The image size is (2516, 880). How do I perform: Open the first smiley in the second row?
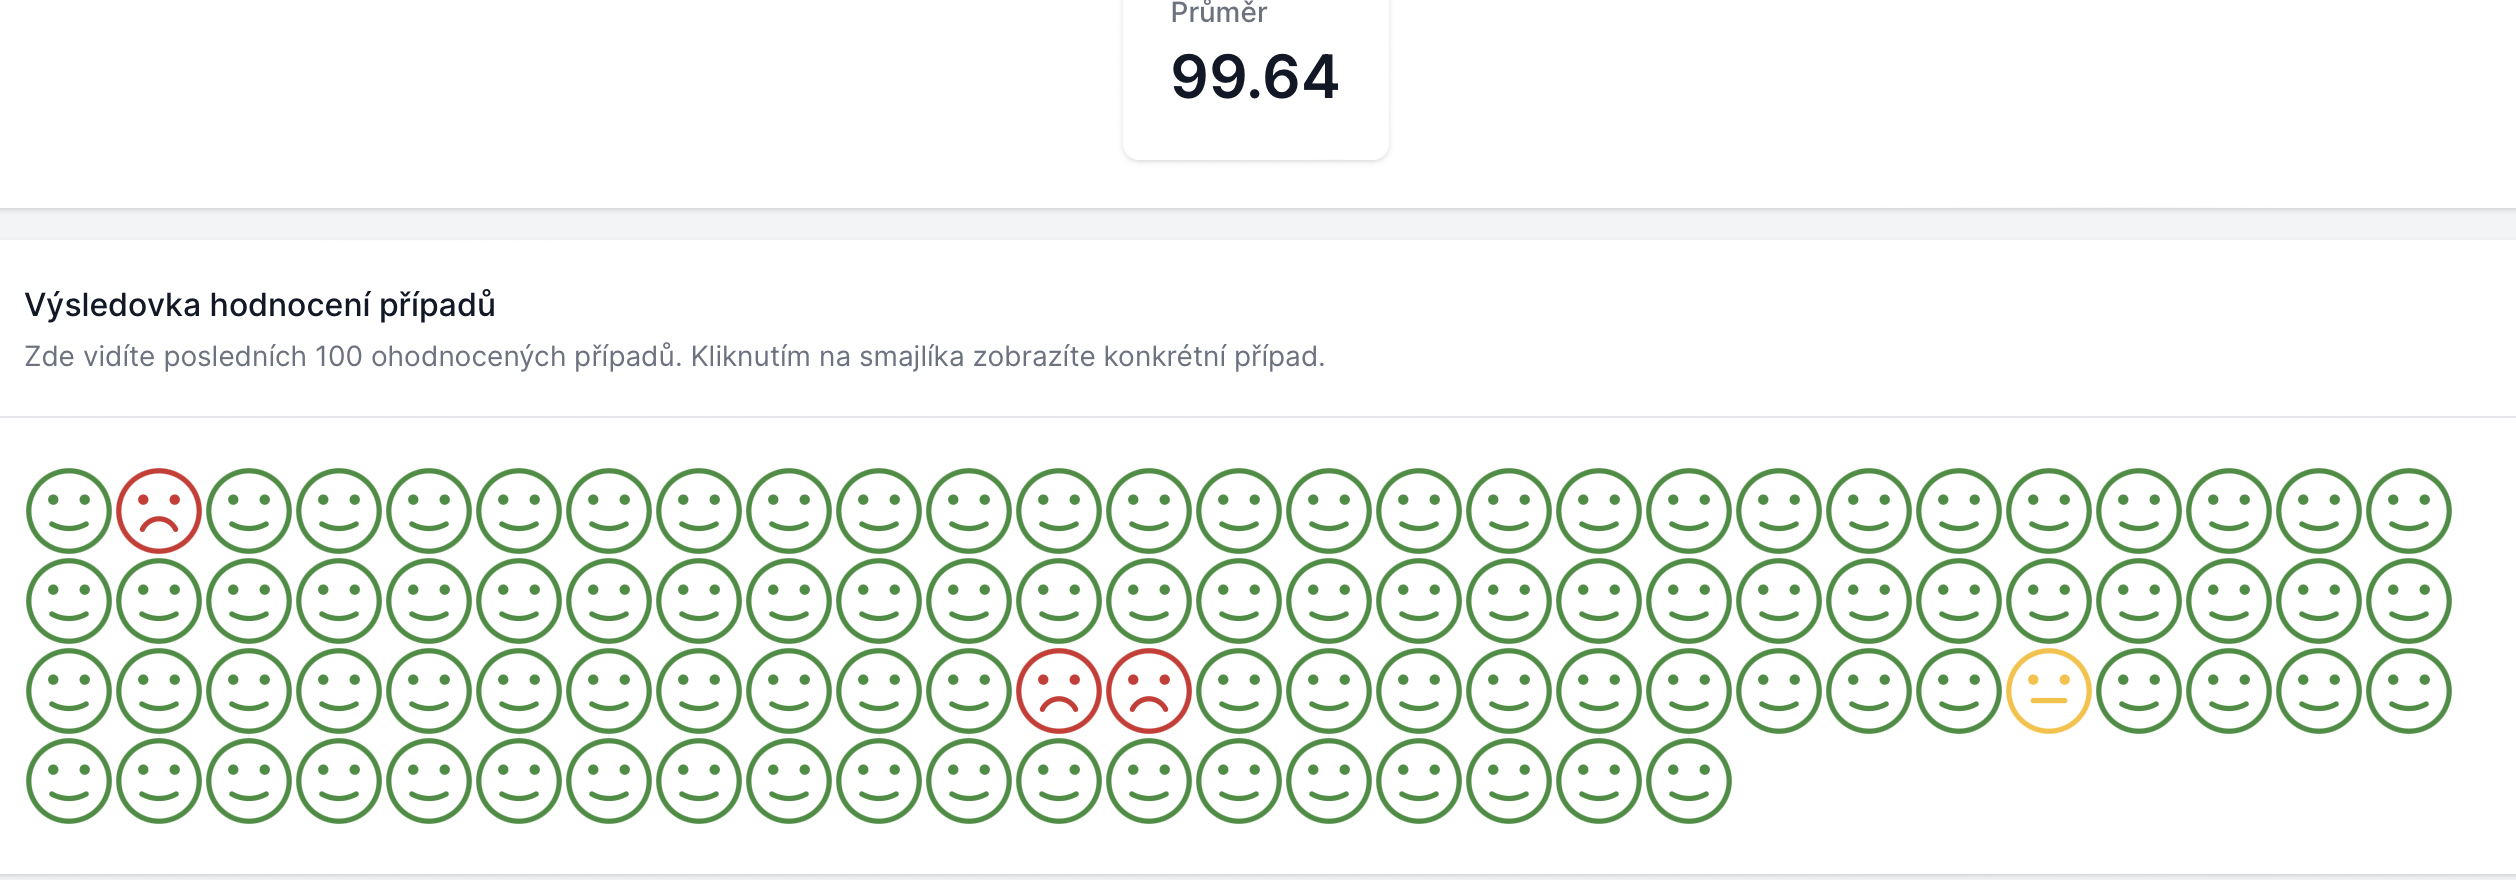[69, 601]
